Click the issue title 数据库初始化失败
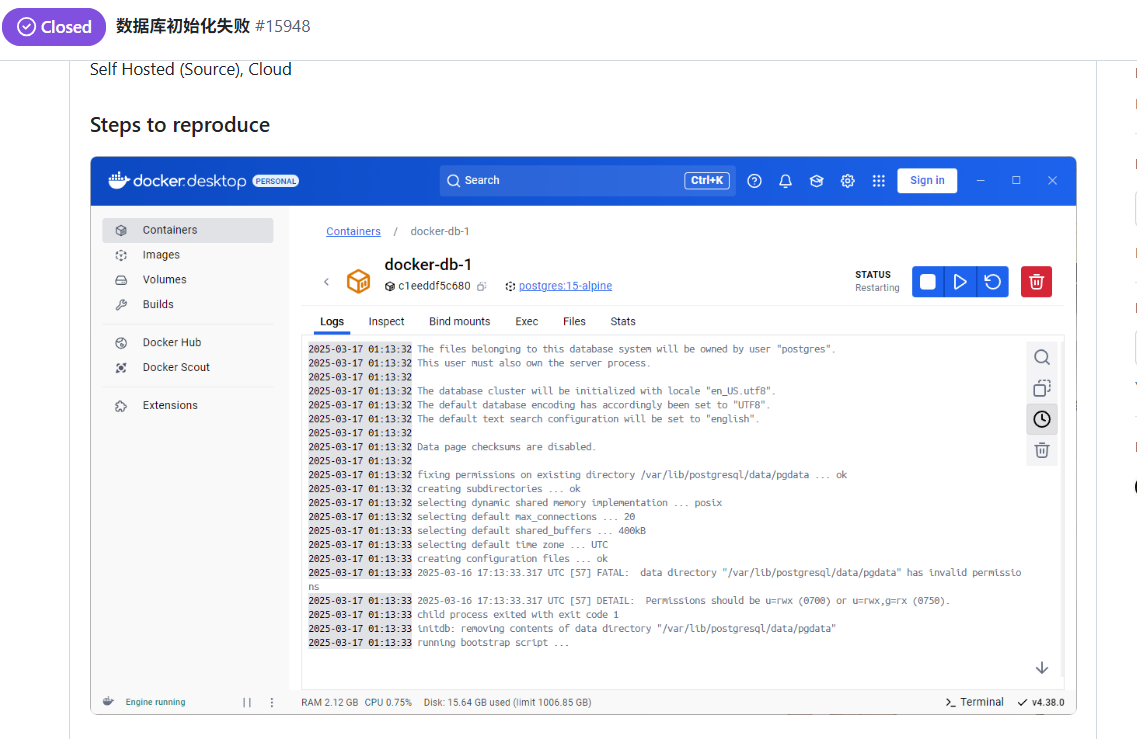Image resolution: width=1137 pixels, height=739 pixels. pos(183,26)
